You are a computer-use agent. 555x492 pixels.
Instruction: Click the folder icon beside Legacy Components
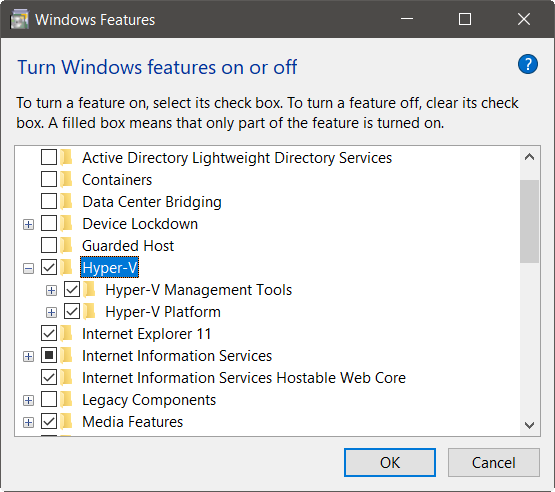[x=66, y=400]
